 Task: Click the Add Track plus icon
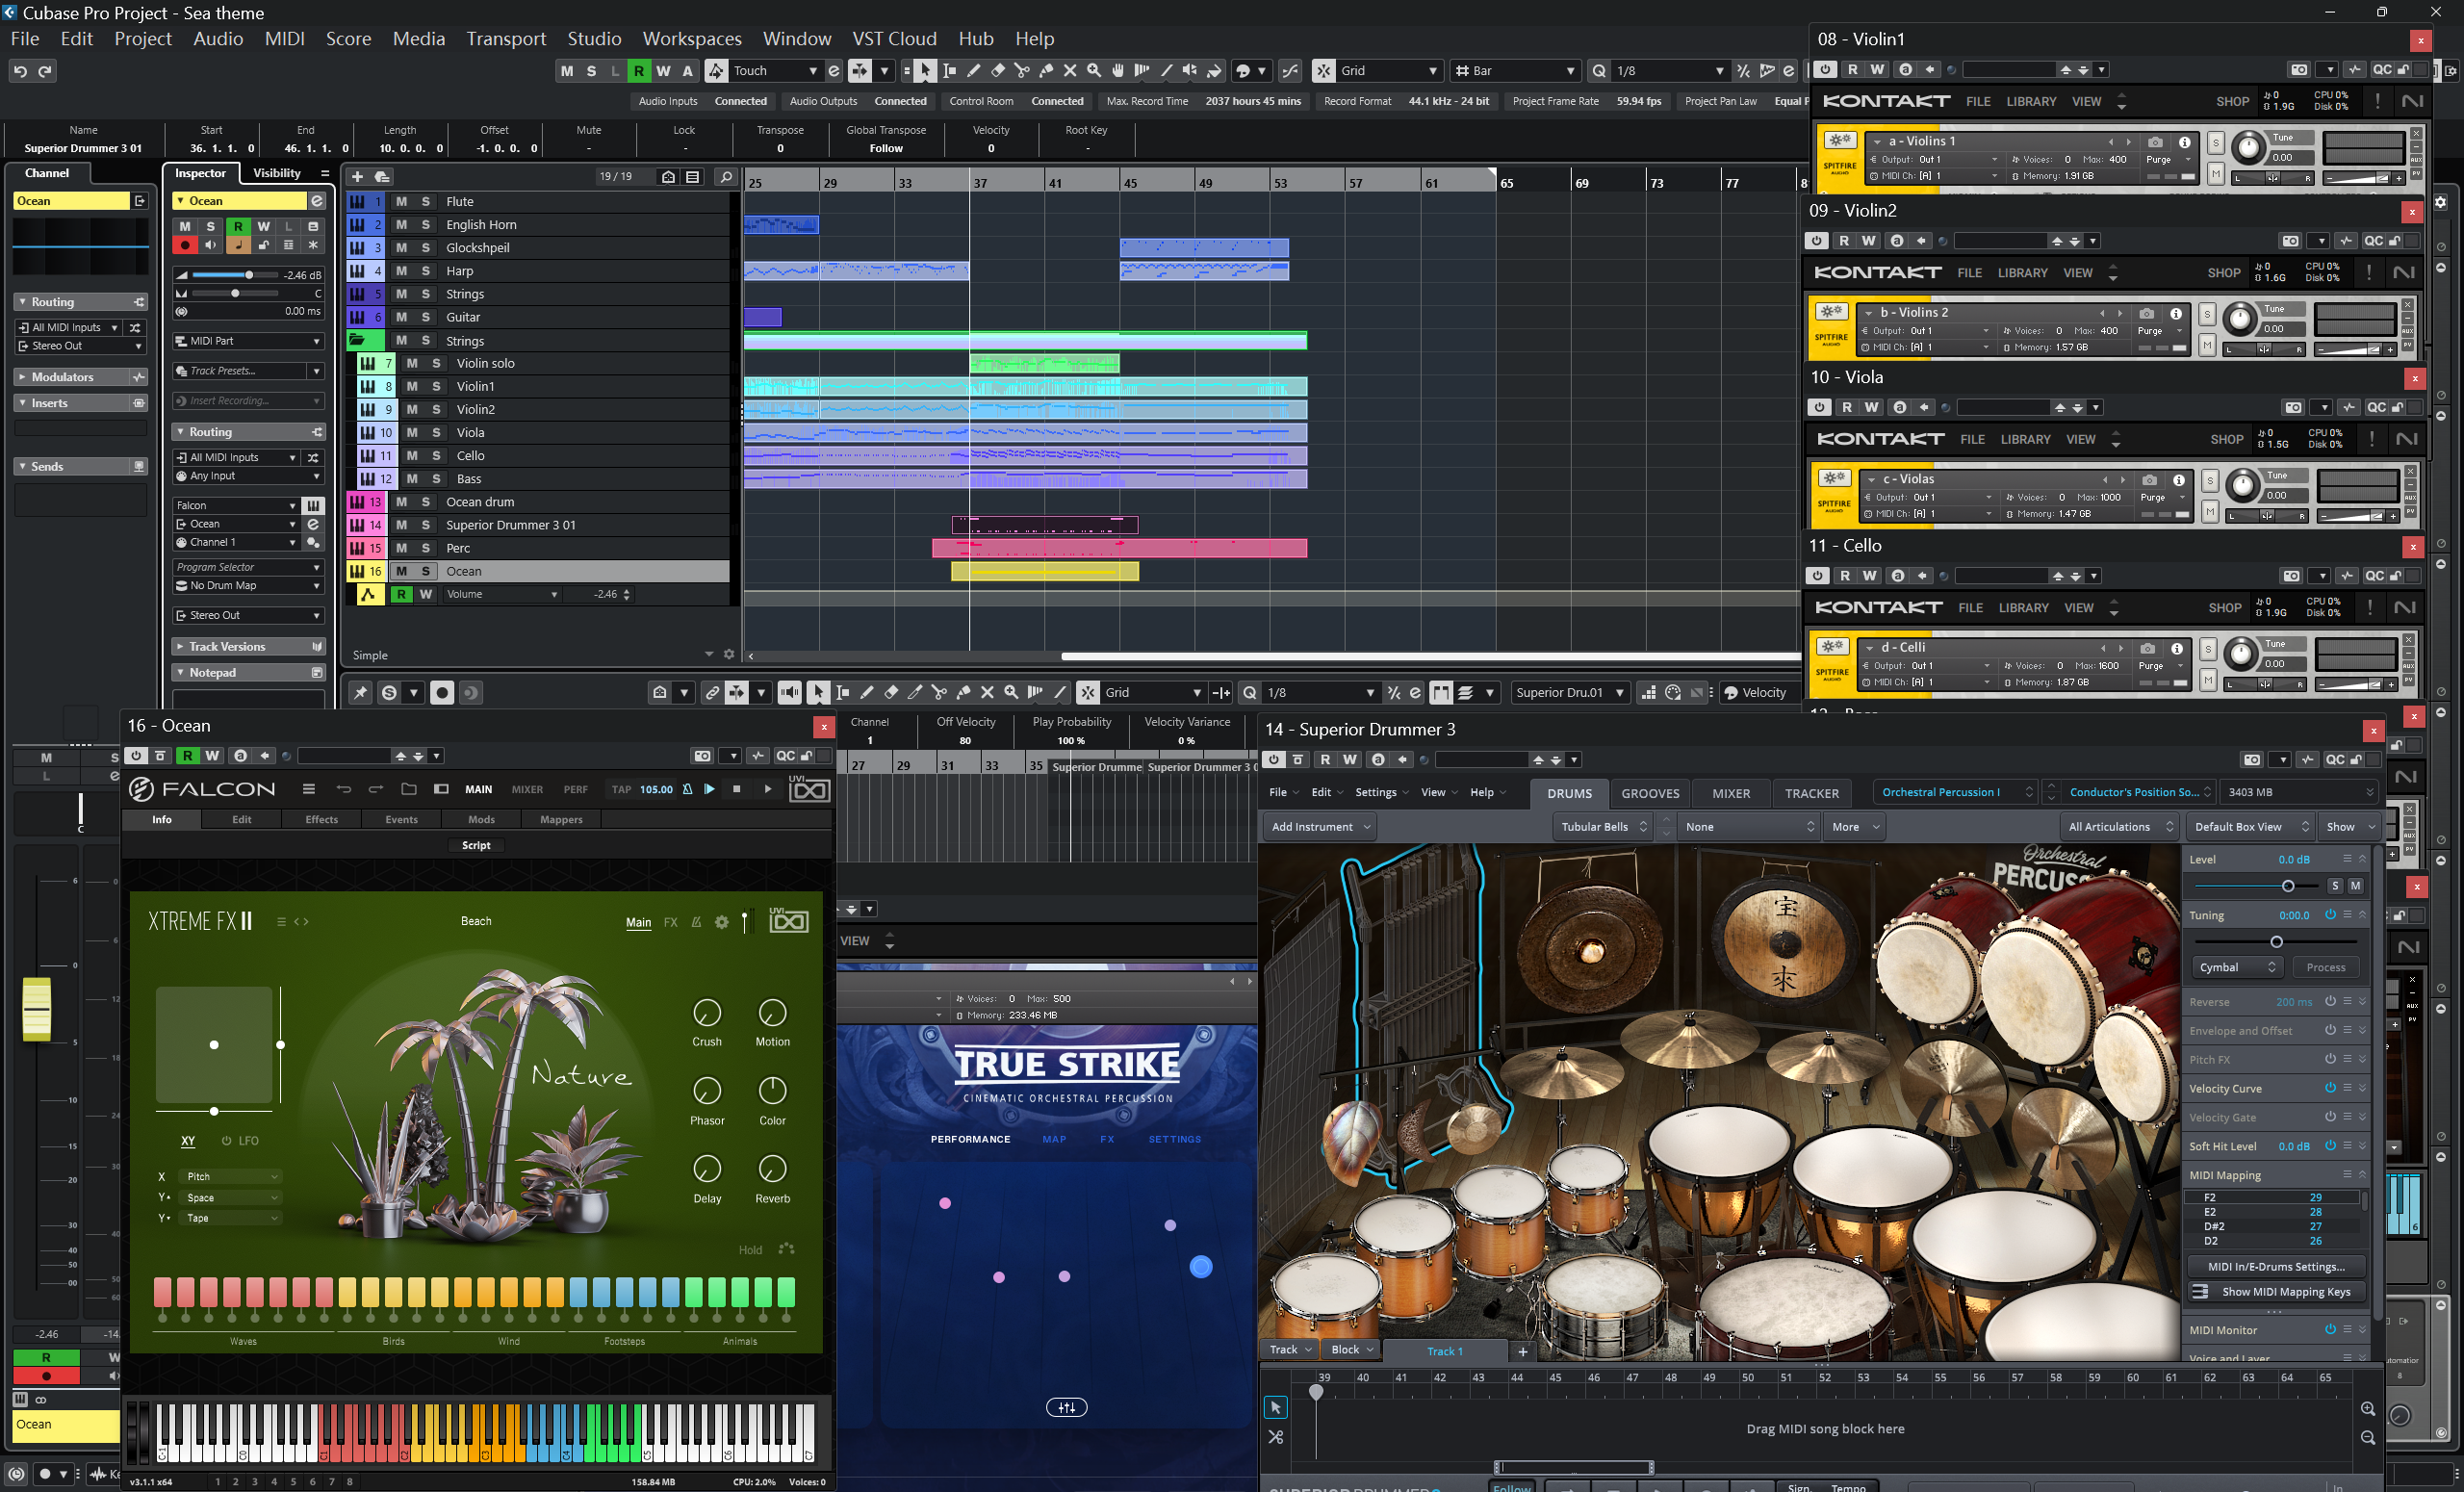[x=357, y=177]
